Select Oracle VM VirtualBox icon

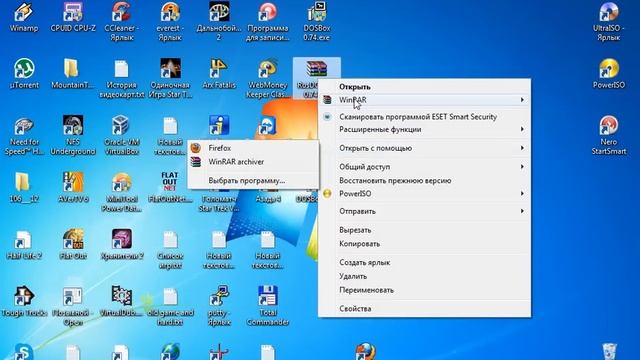pyautogui.click(x=121, y=136)
